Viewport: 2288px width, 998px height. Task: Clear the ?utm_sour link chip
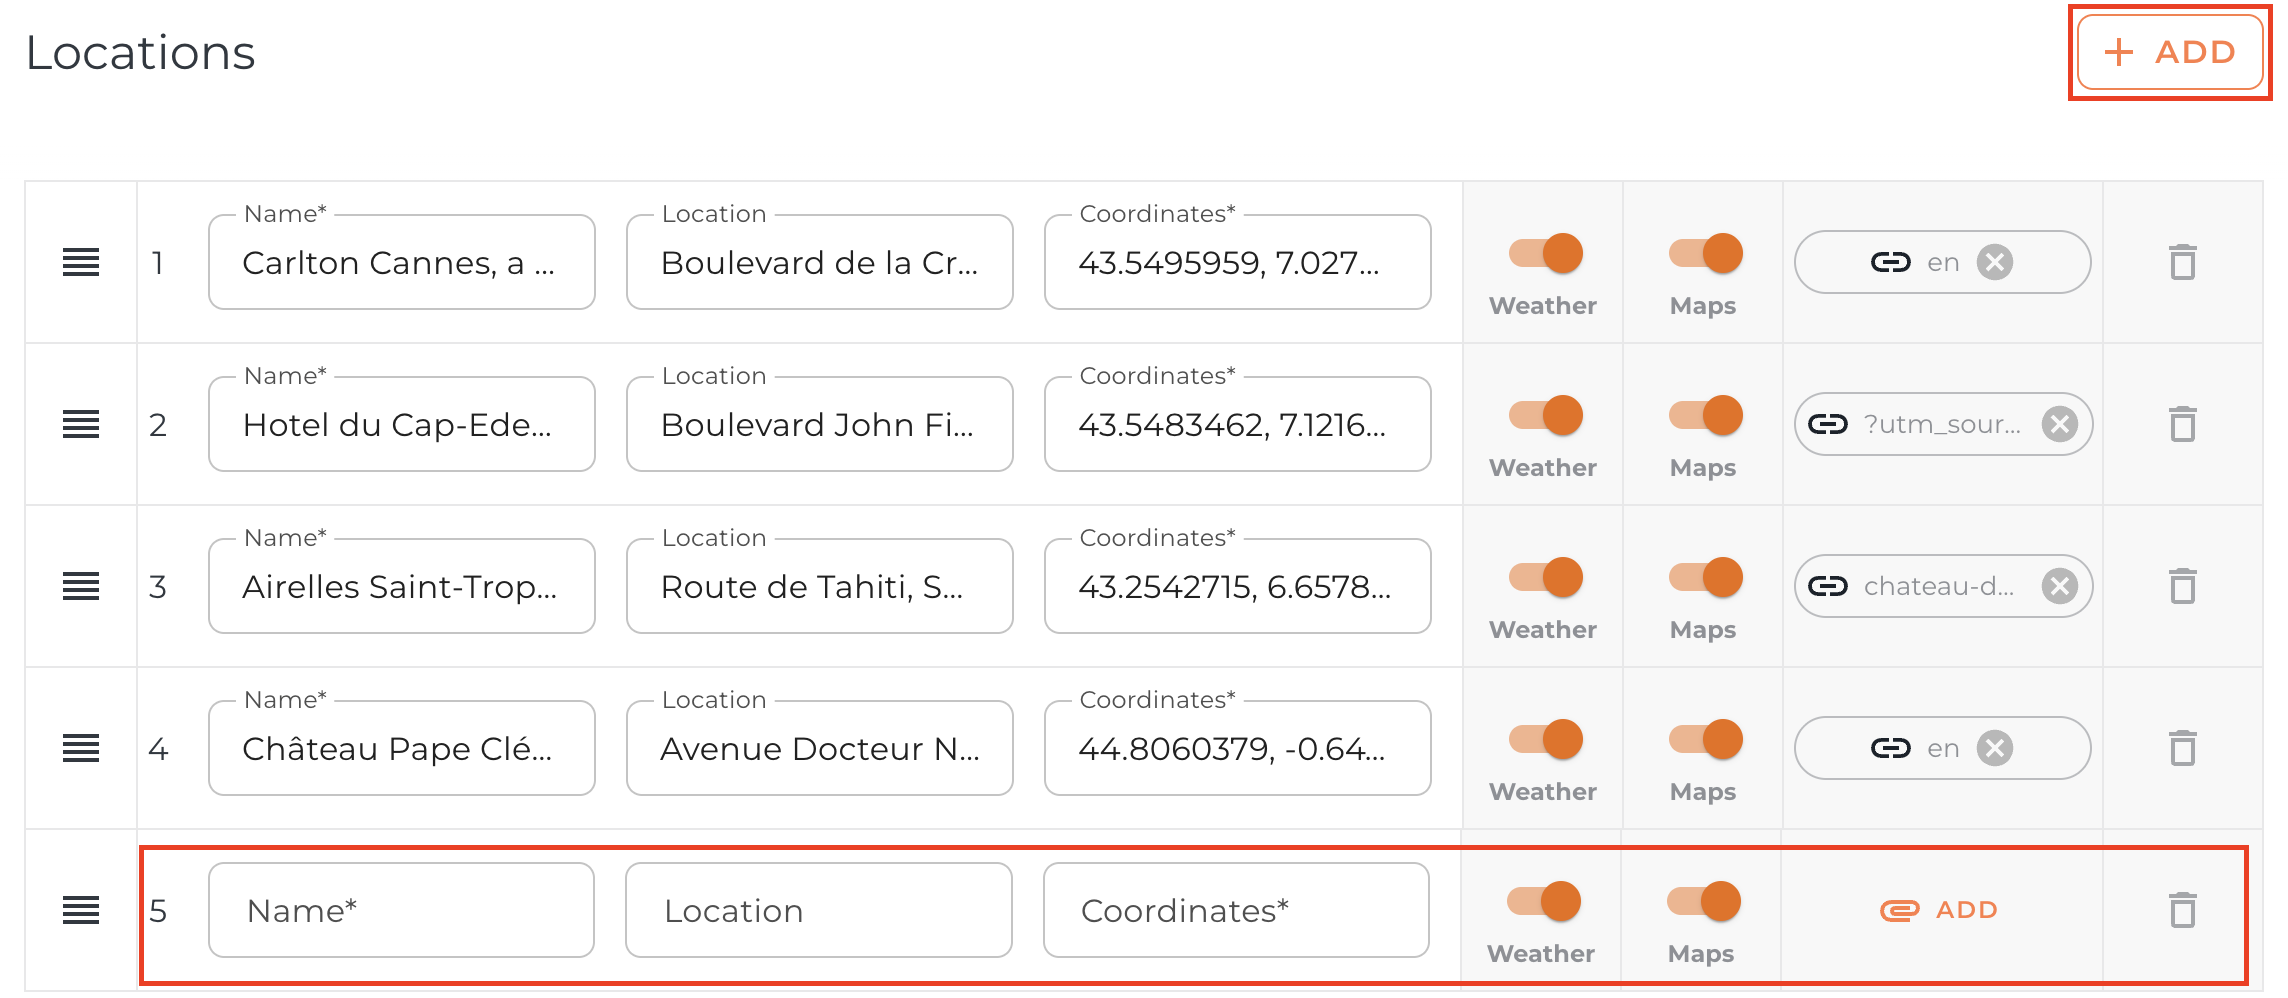pyautogui.click(x=2059, y=425)
